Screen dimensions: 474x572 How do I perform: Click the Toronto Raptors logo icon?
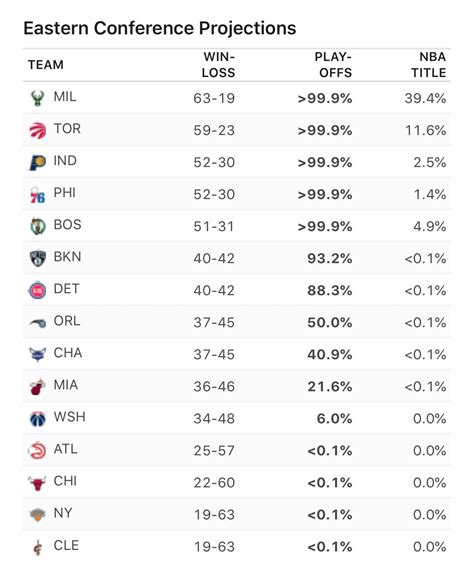coord(37,130)
